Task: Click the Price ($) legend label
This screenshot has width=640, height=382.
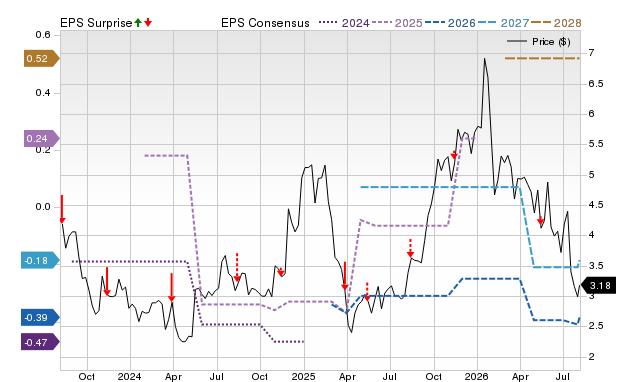Action: coord(551,42)
